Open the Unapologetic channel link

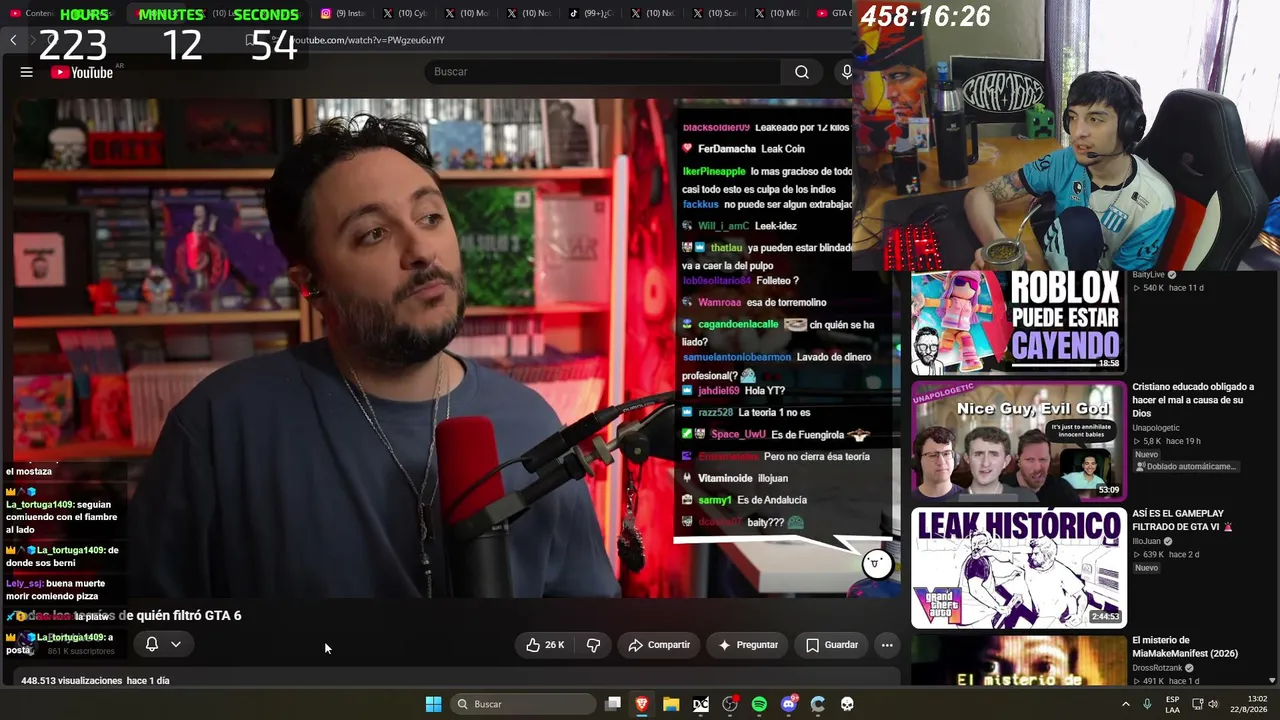(x=1156, y=428)
